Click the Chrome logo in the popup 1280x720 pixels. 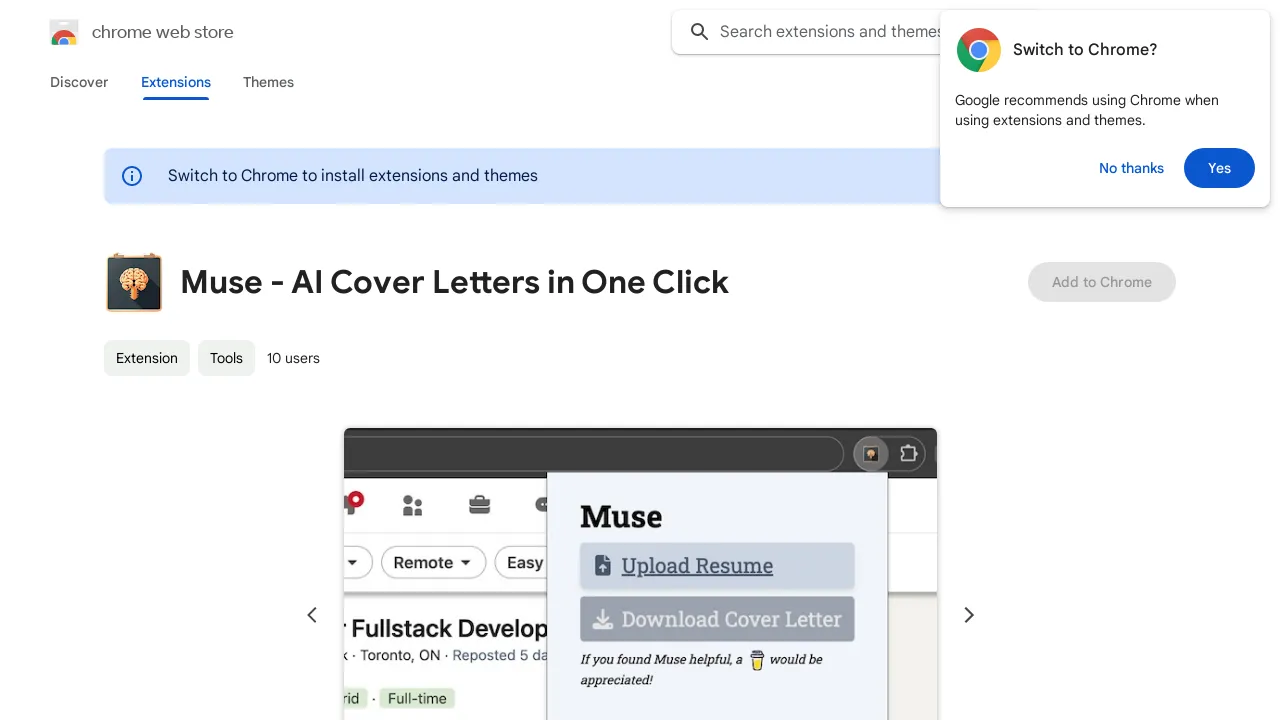point(979,50)
